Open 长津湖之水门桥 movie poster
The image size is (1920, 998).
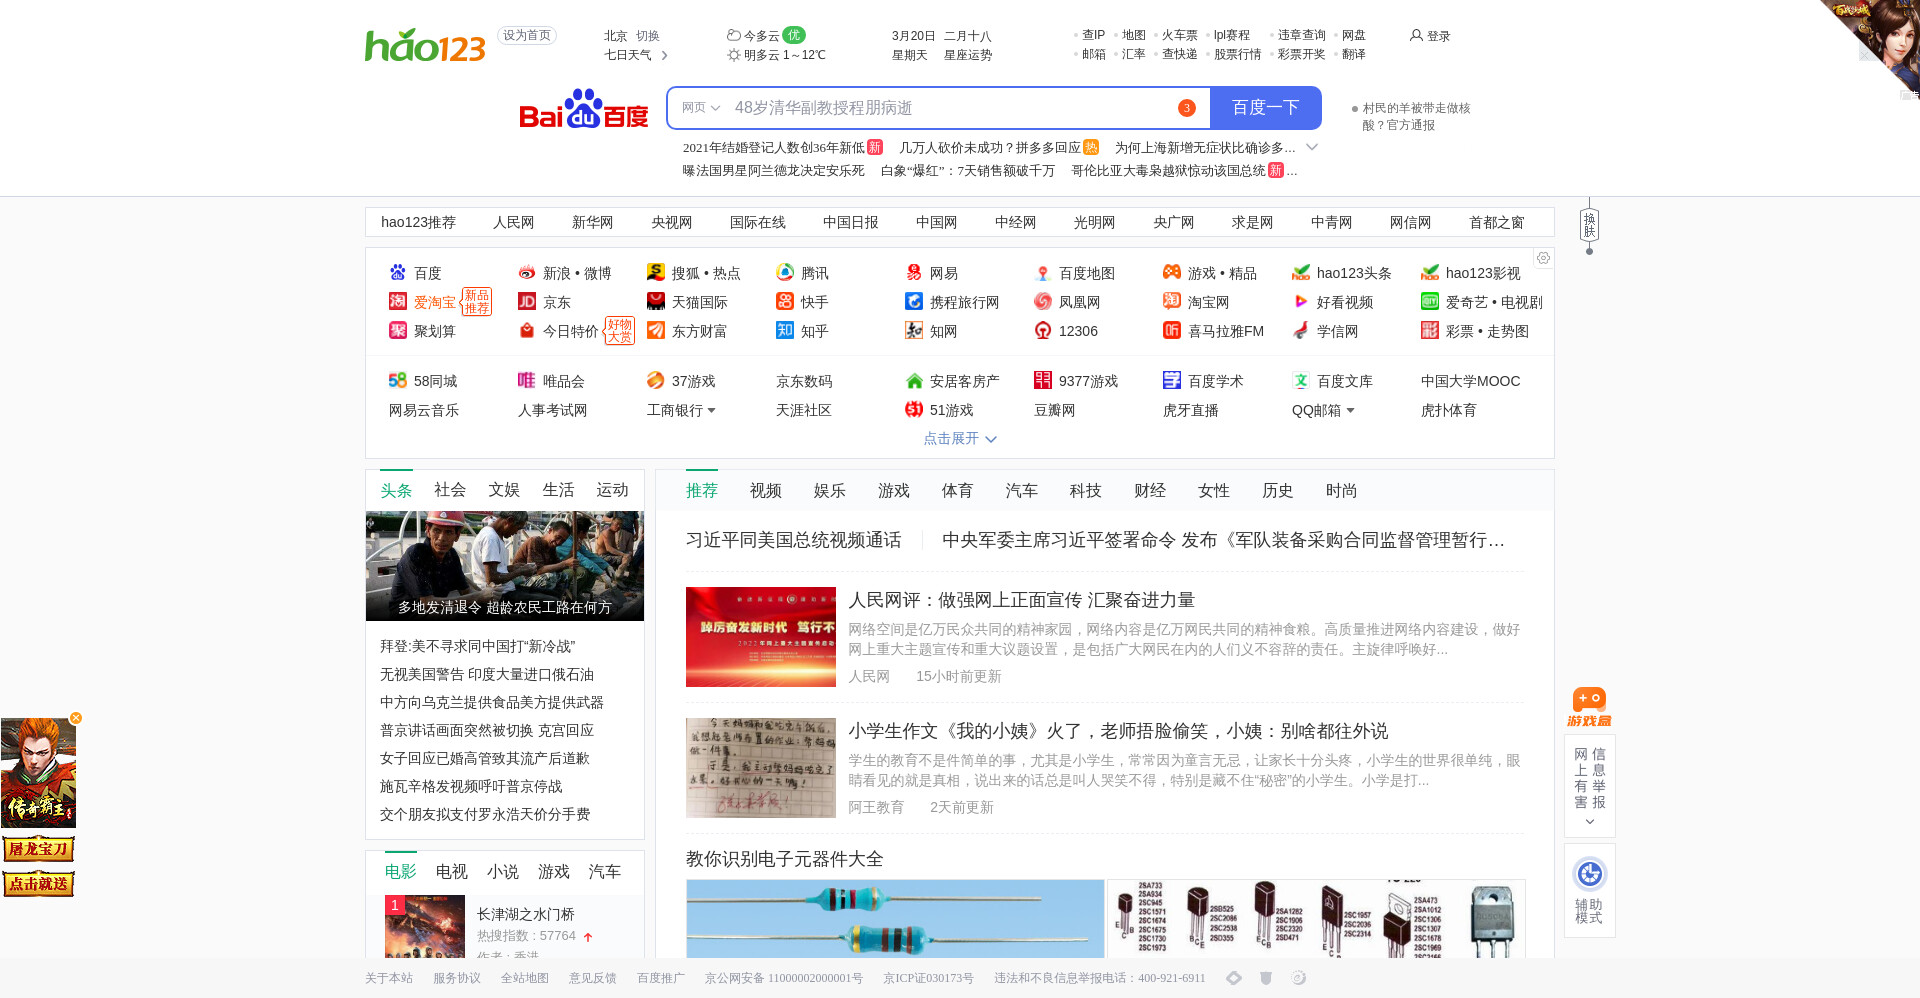(425, 926)
